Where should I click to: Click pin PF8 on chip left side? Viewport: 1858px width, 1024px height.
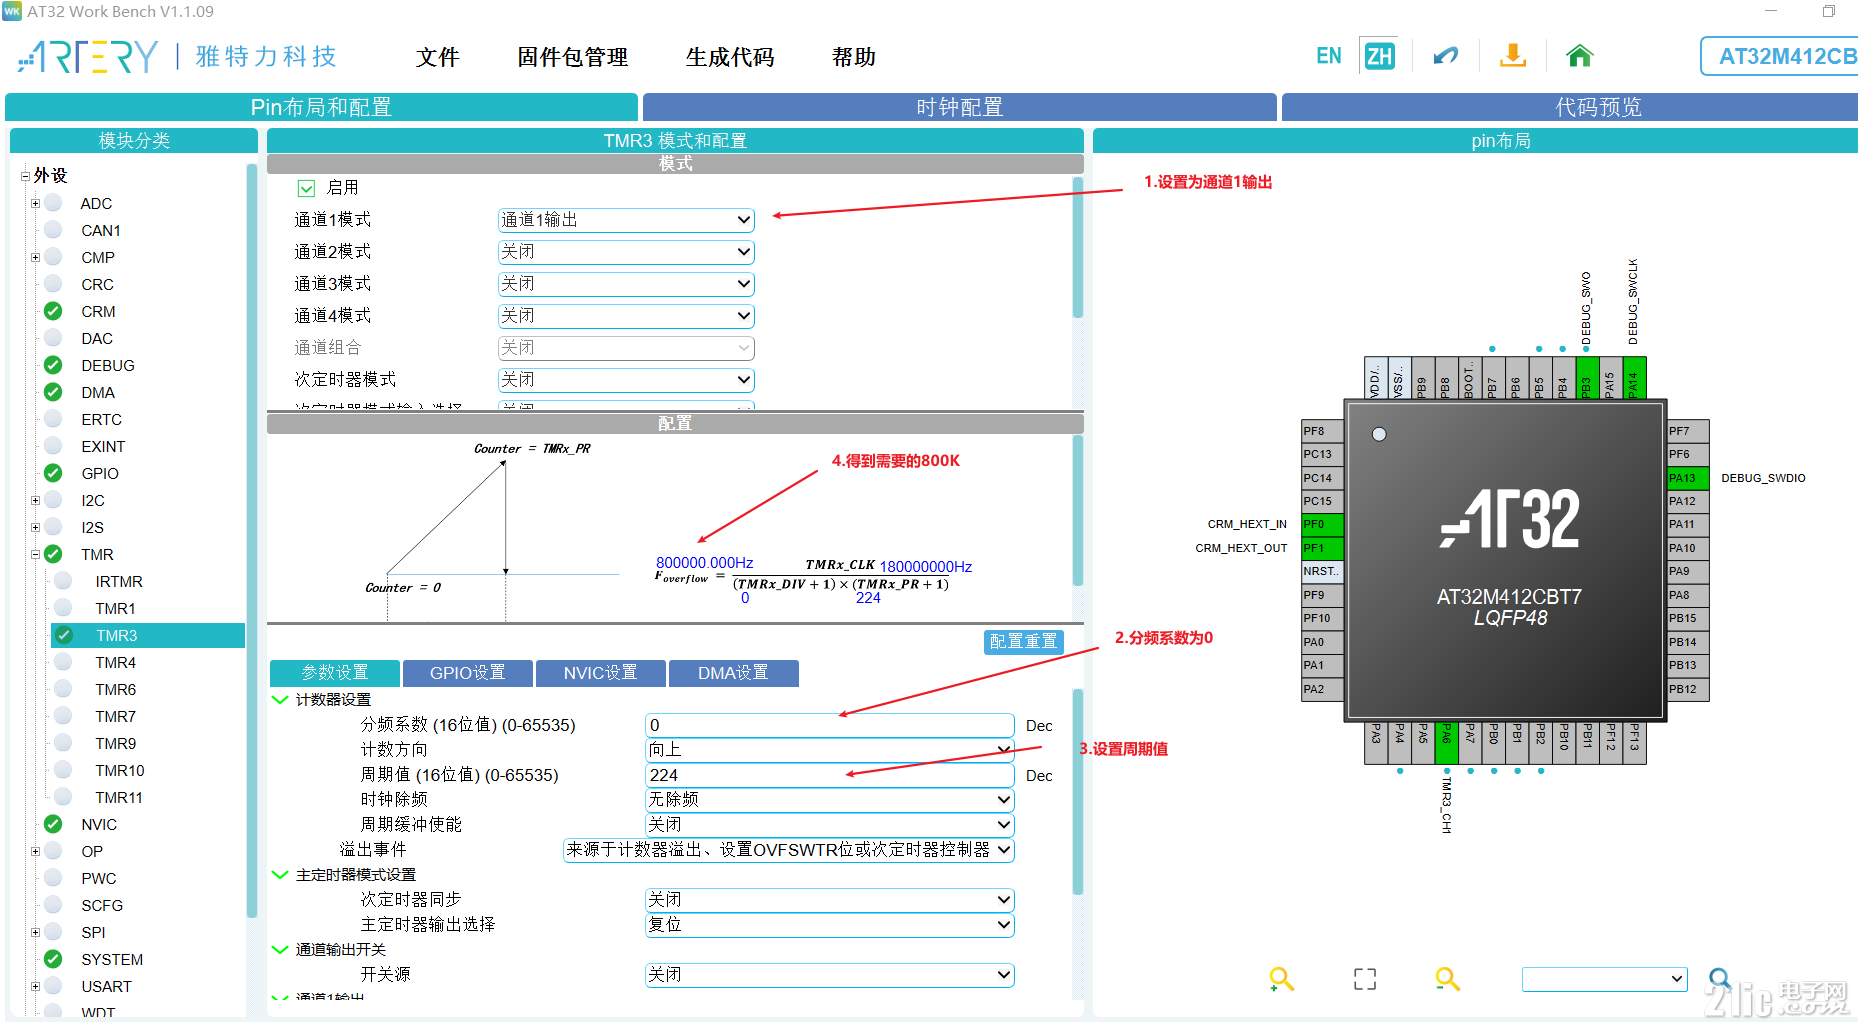click(1322, 431)
